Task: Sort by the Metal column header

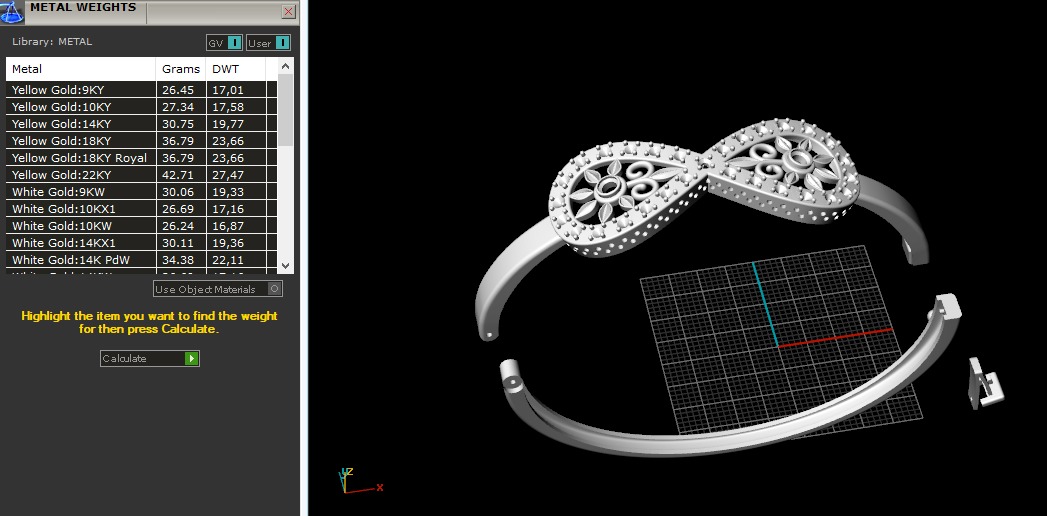Action: [x=81, y=69]
